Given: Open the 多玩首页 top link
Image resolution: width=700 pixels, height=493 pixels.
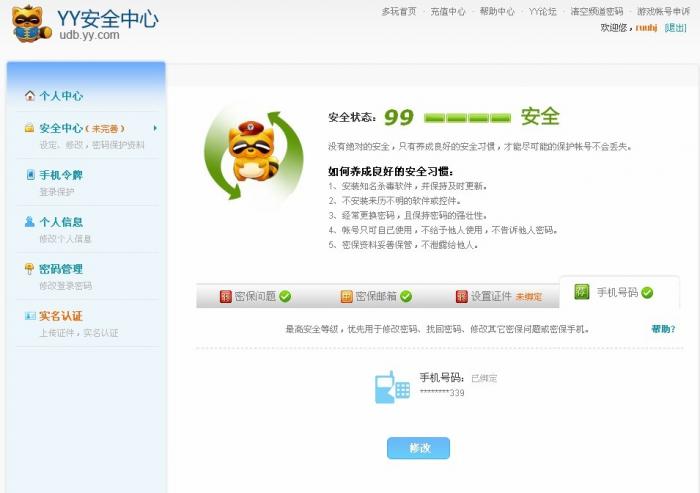Looking at the screenshot, I should coord(399,12).
